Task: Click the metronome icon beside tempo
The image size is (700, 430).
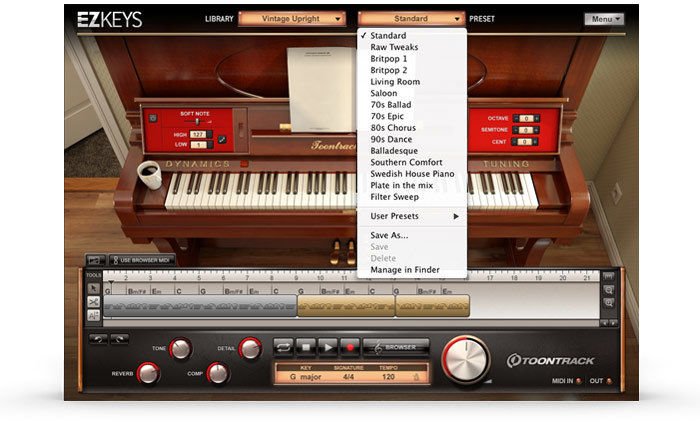Action: [x=416, y=377]
